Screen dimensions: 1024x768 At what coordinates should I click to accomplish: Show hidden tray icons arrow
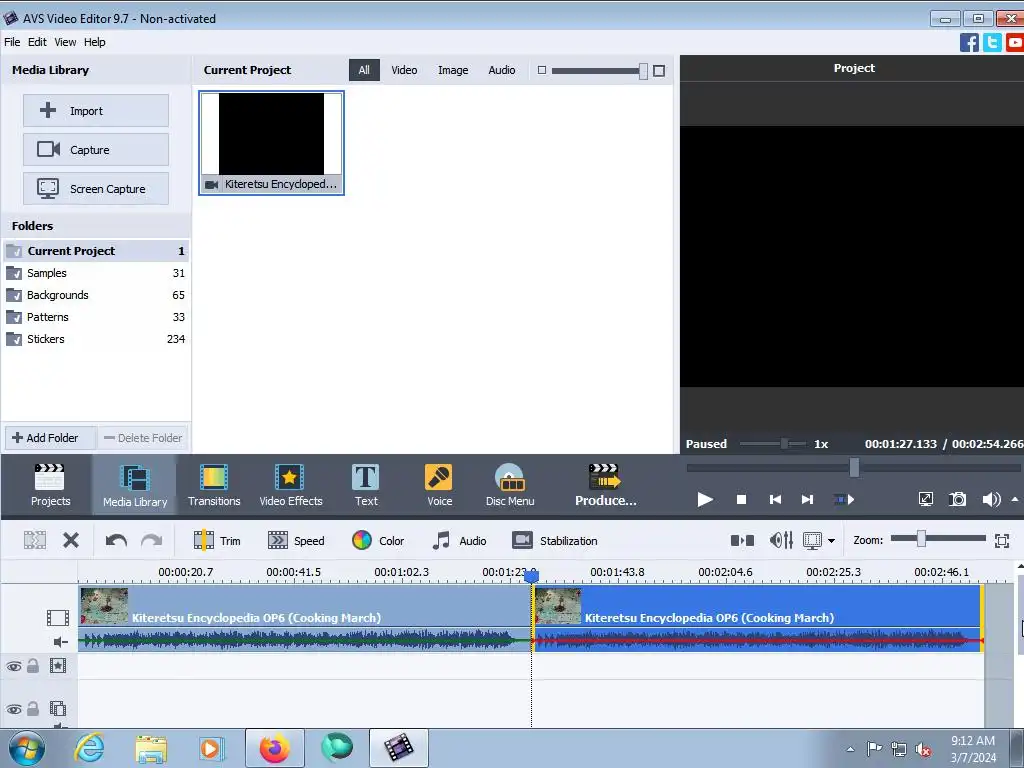850,749
